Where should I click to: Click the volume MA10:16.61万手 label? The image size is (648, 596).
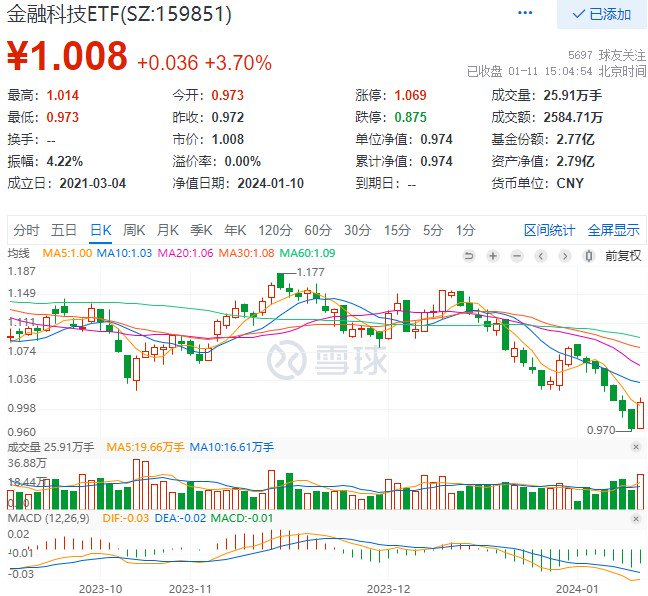click(x=231, y=447)
